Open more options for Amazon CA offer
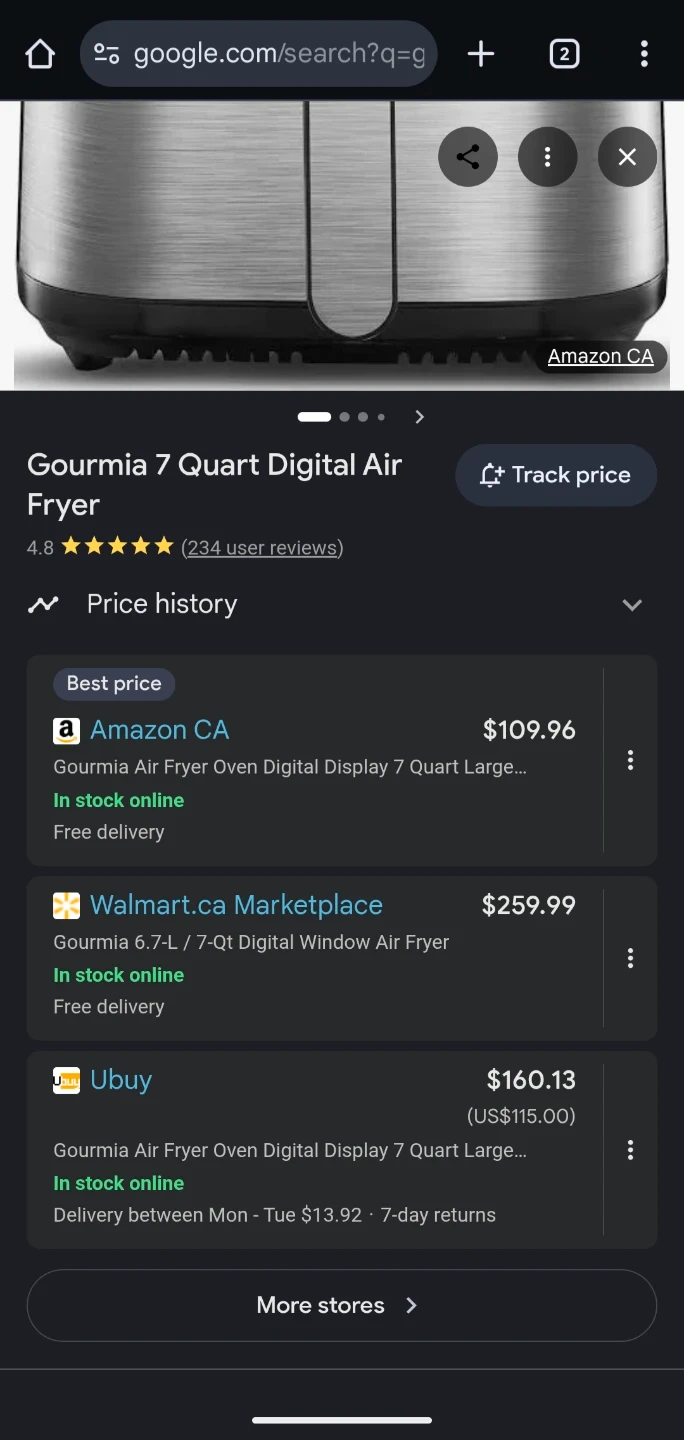Screen dimensions: 684x1440 click(x=630, y=760)
